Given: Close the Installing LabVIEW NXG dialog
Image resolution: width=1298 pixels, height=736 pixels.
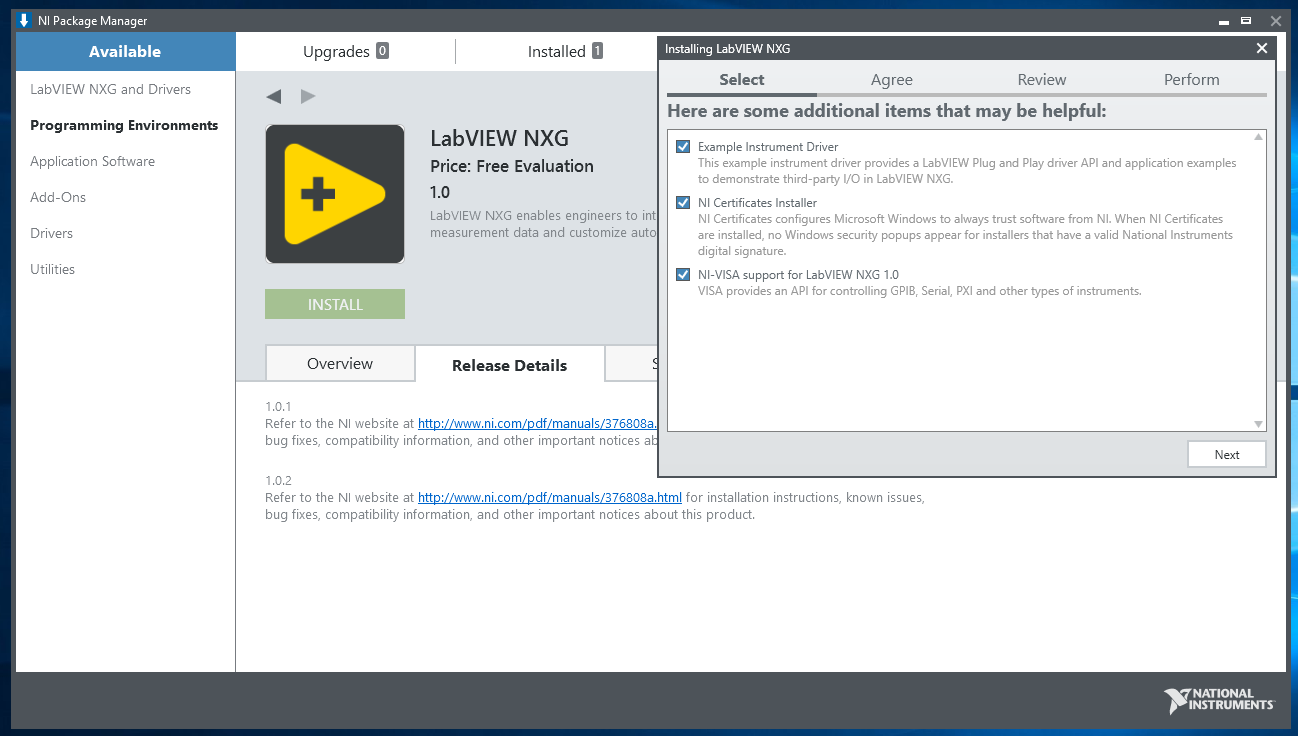Looking at the screenshot, I should pos(1262,48).
